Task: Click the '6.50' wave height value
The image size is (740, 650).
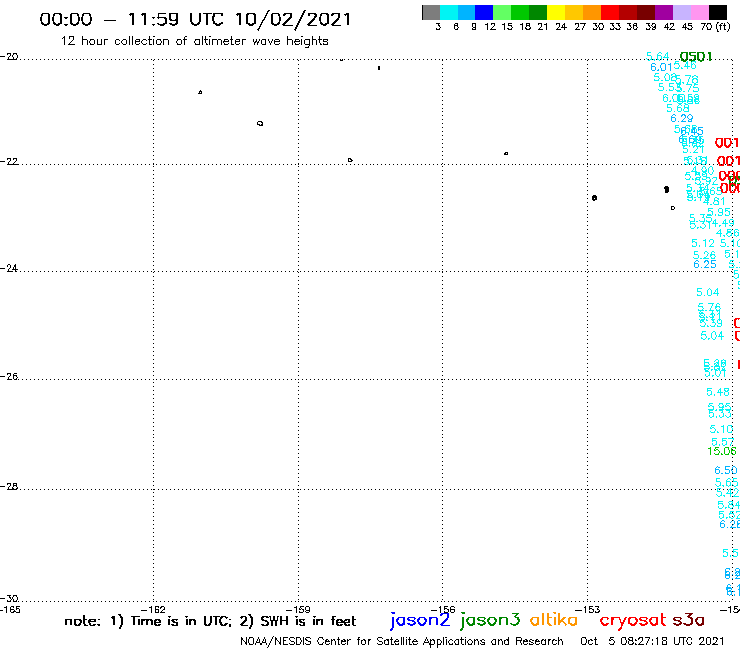Action: pyautogui.click(x=725, y=470)
